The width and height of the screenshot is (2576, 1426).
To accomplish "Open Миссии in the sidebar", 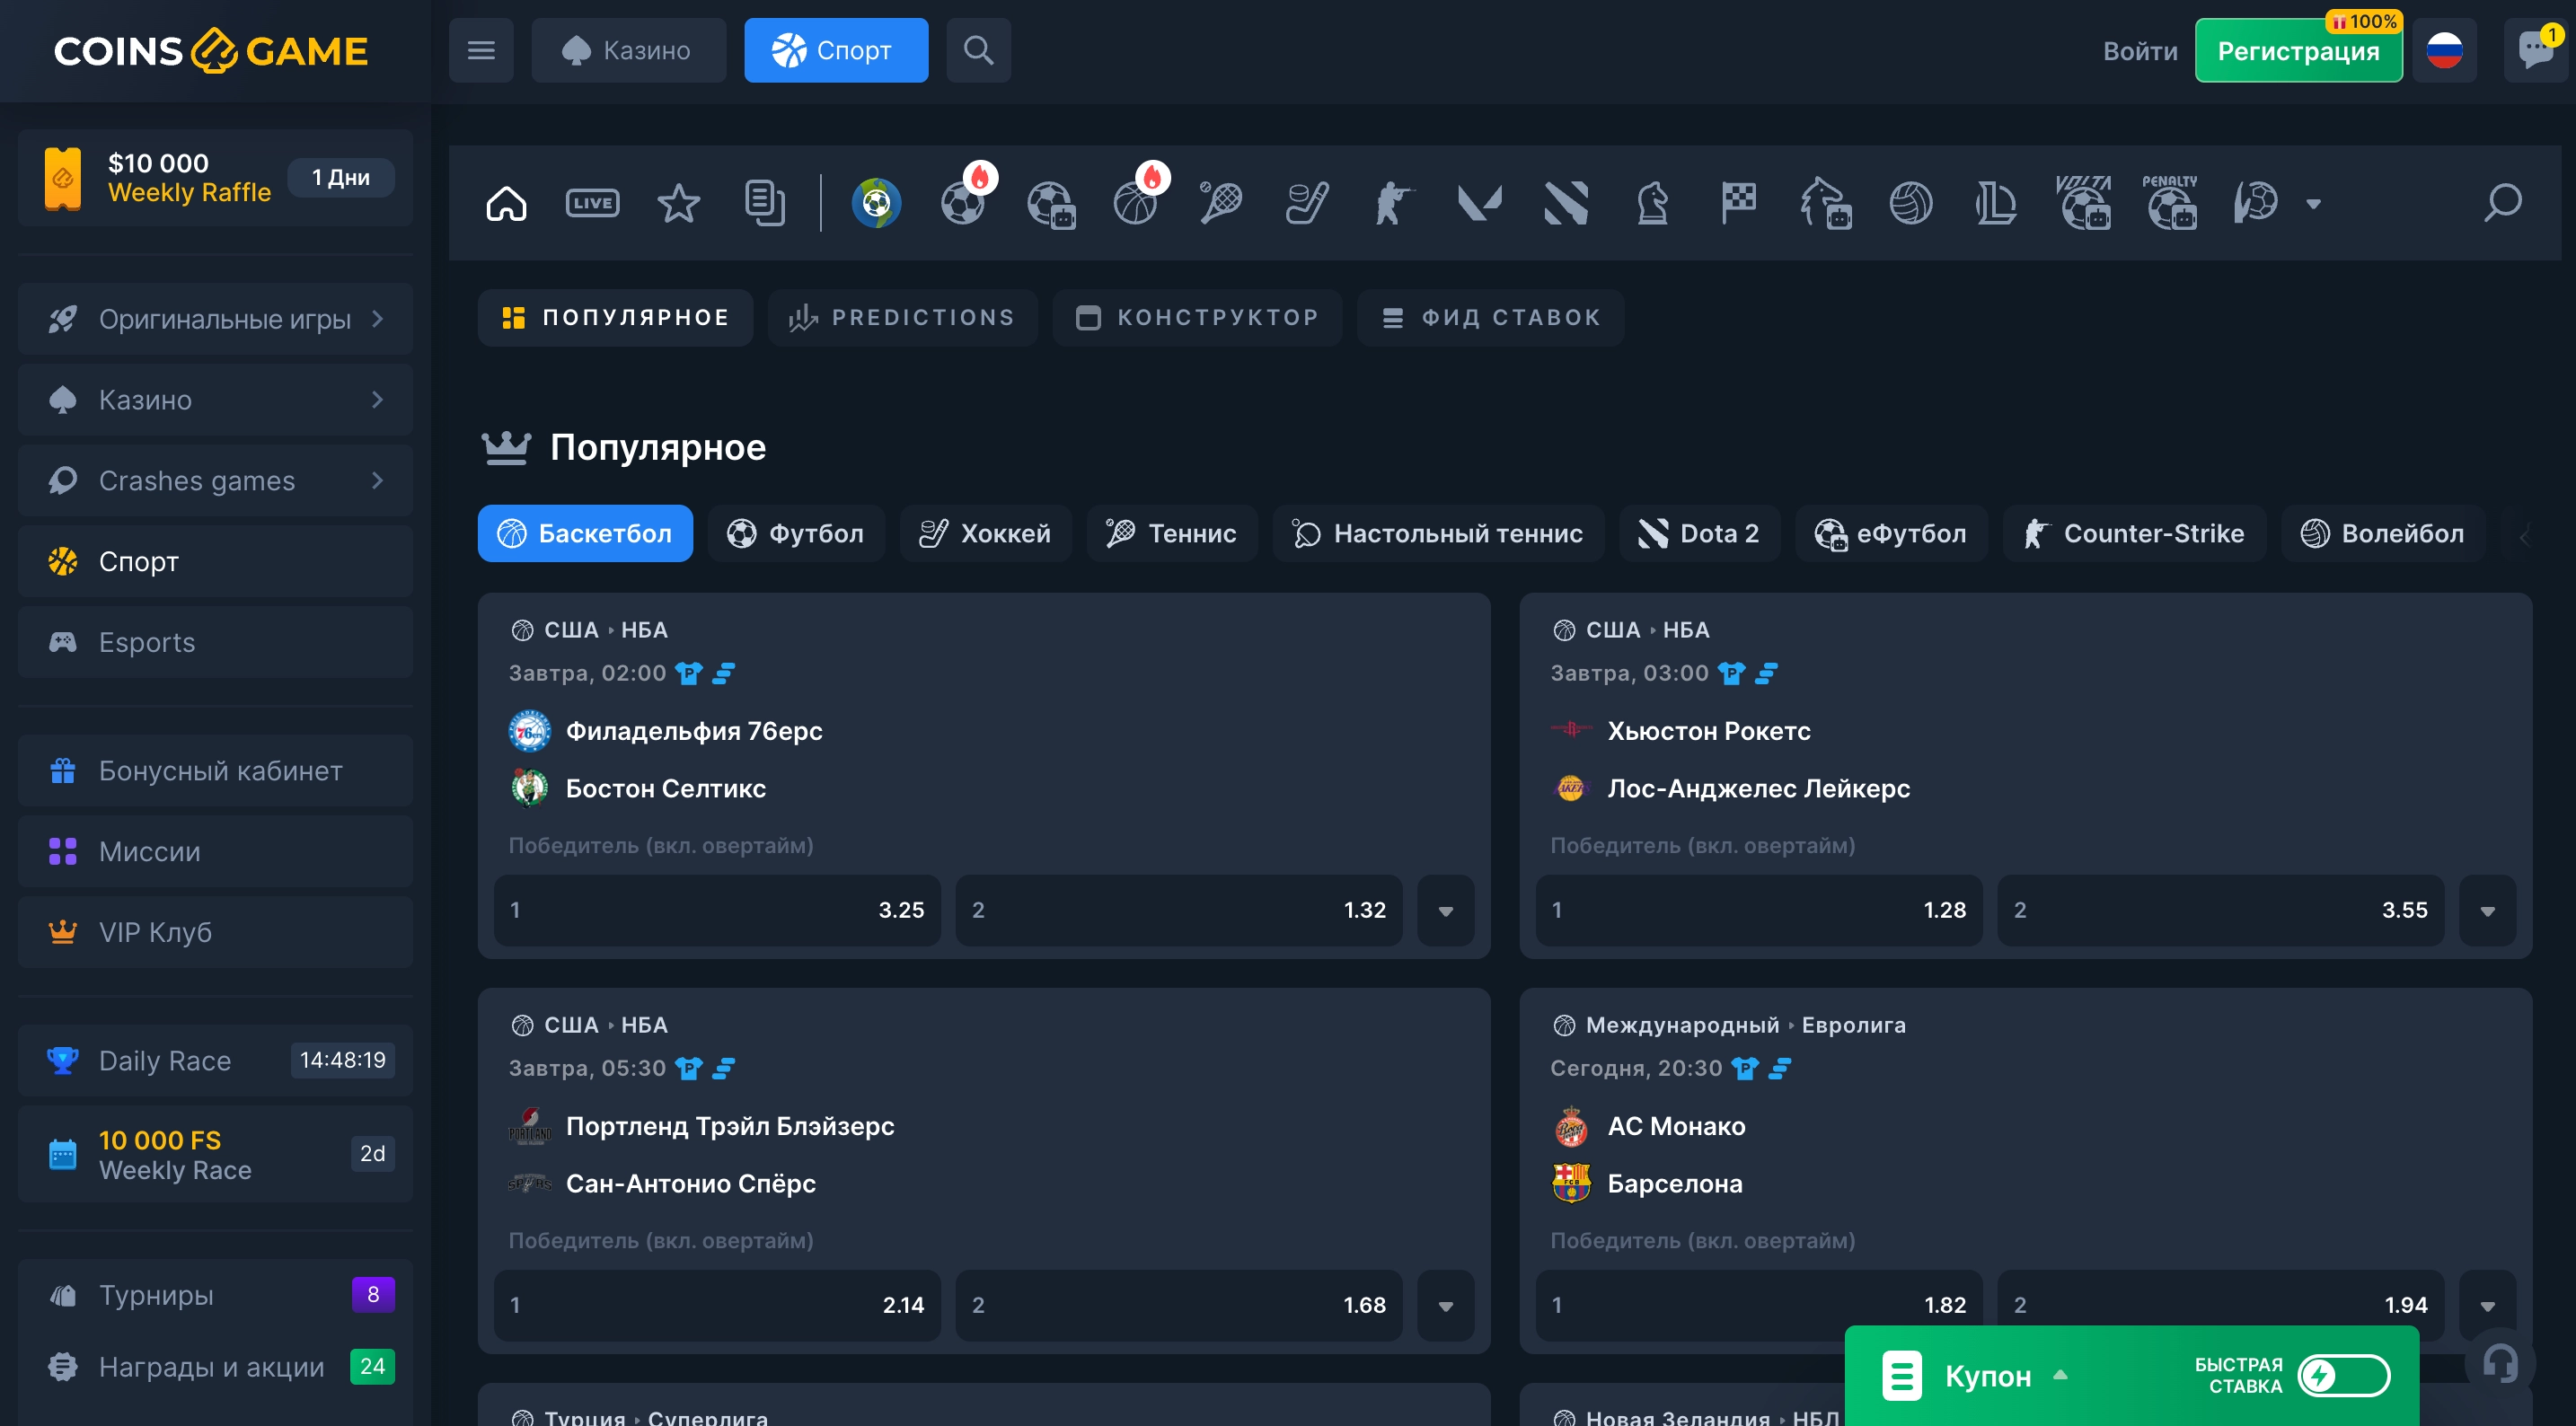I will [x=215, y=852].
